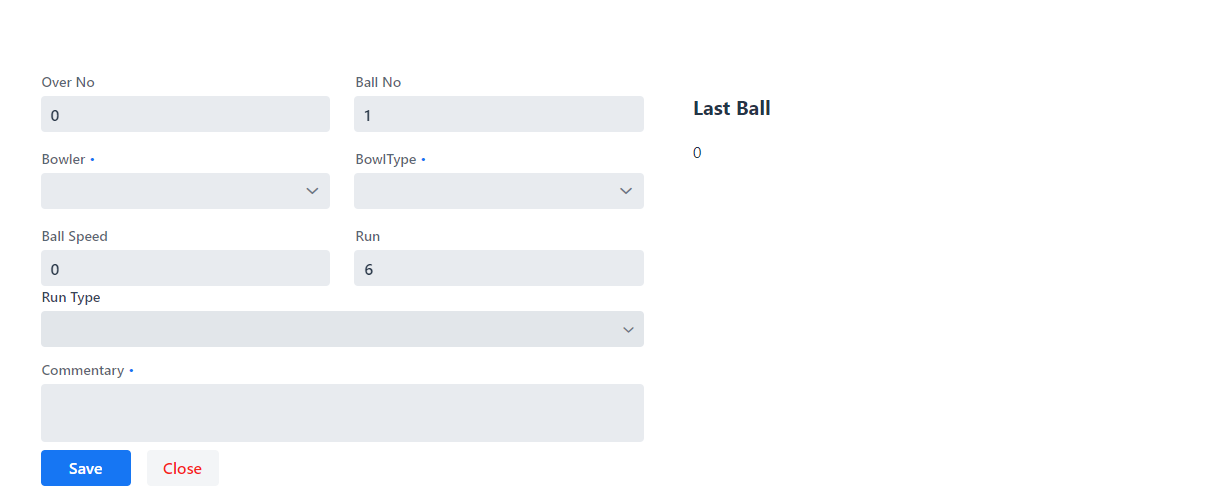Save the ball entry
Screen dimensions: 1220x498
[86, 468]
